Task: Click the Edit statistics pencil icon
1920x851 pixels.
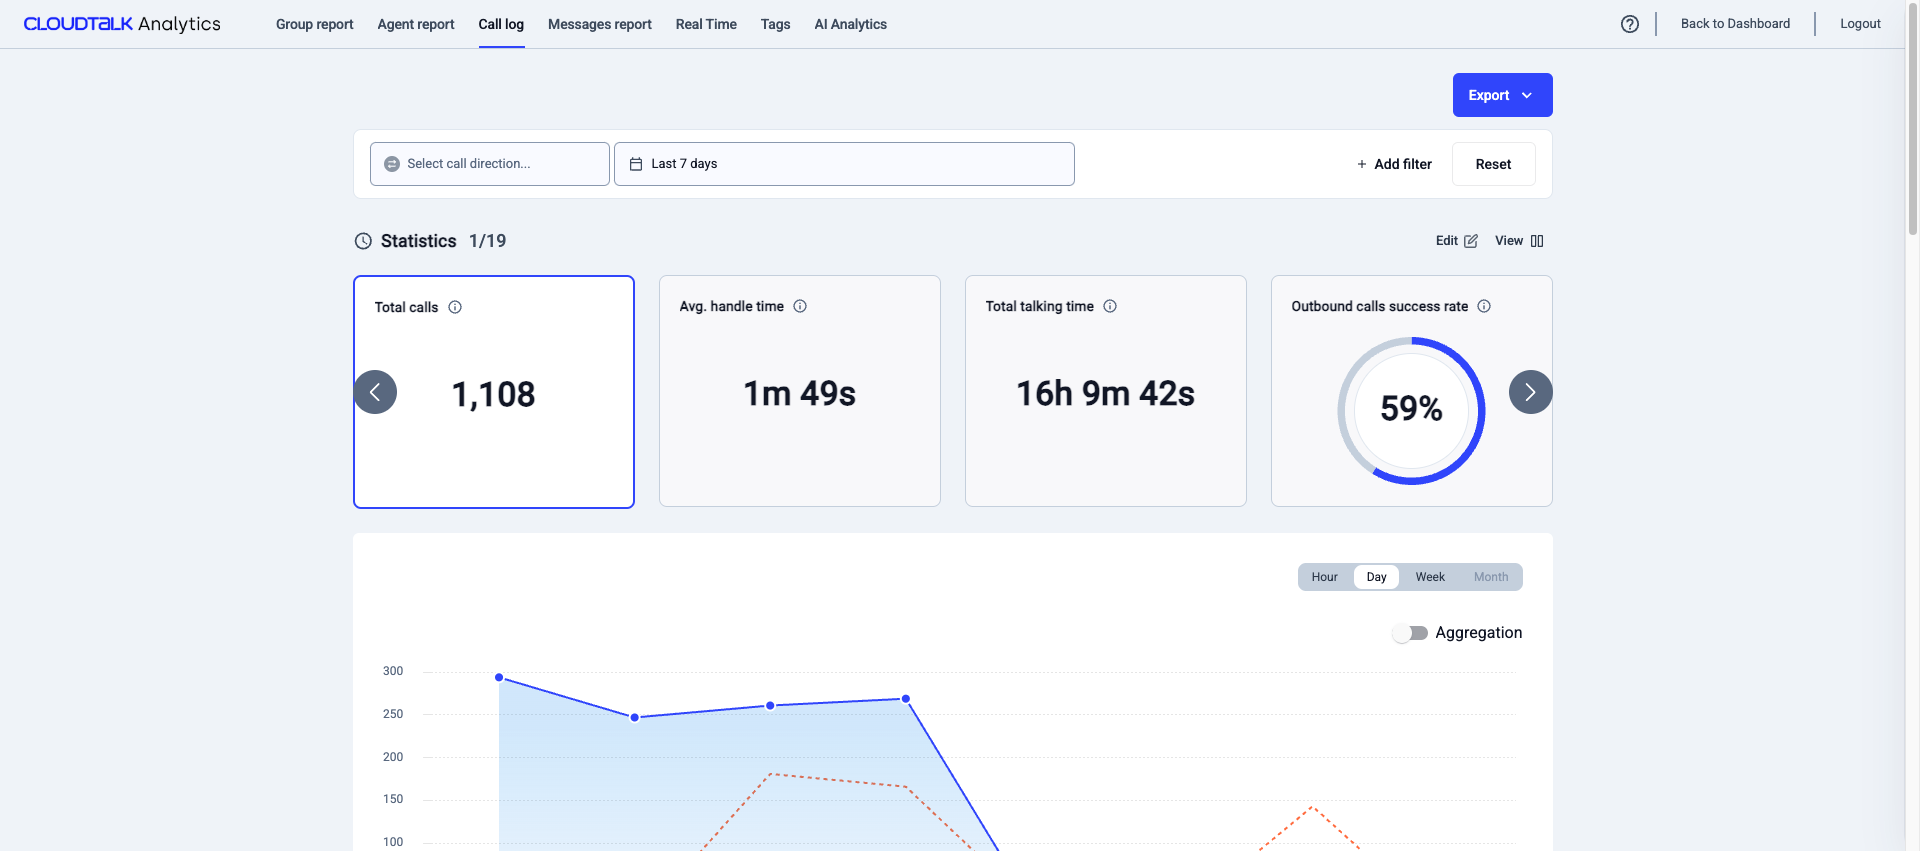Action: click(x=1471, y=241)
